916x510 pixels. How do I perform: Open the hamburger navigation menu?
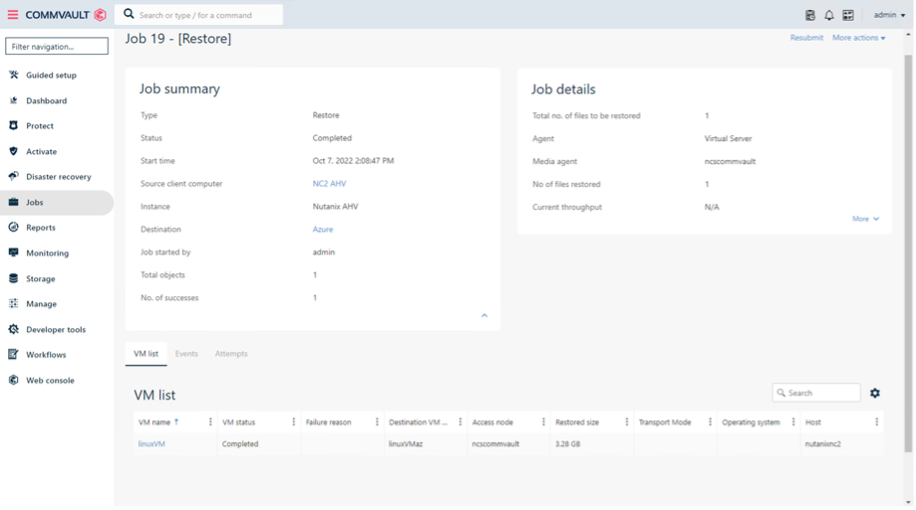point(12,15)
